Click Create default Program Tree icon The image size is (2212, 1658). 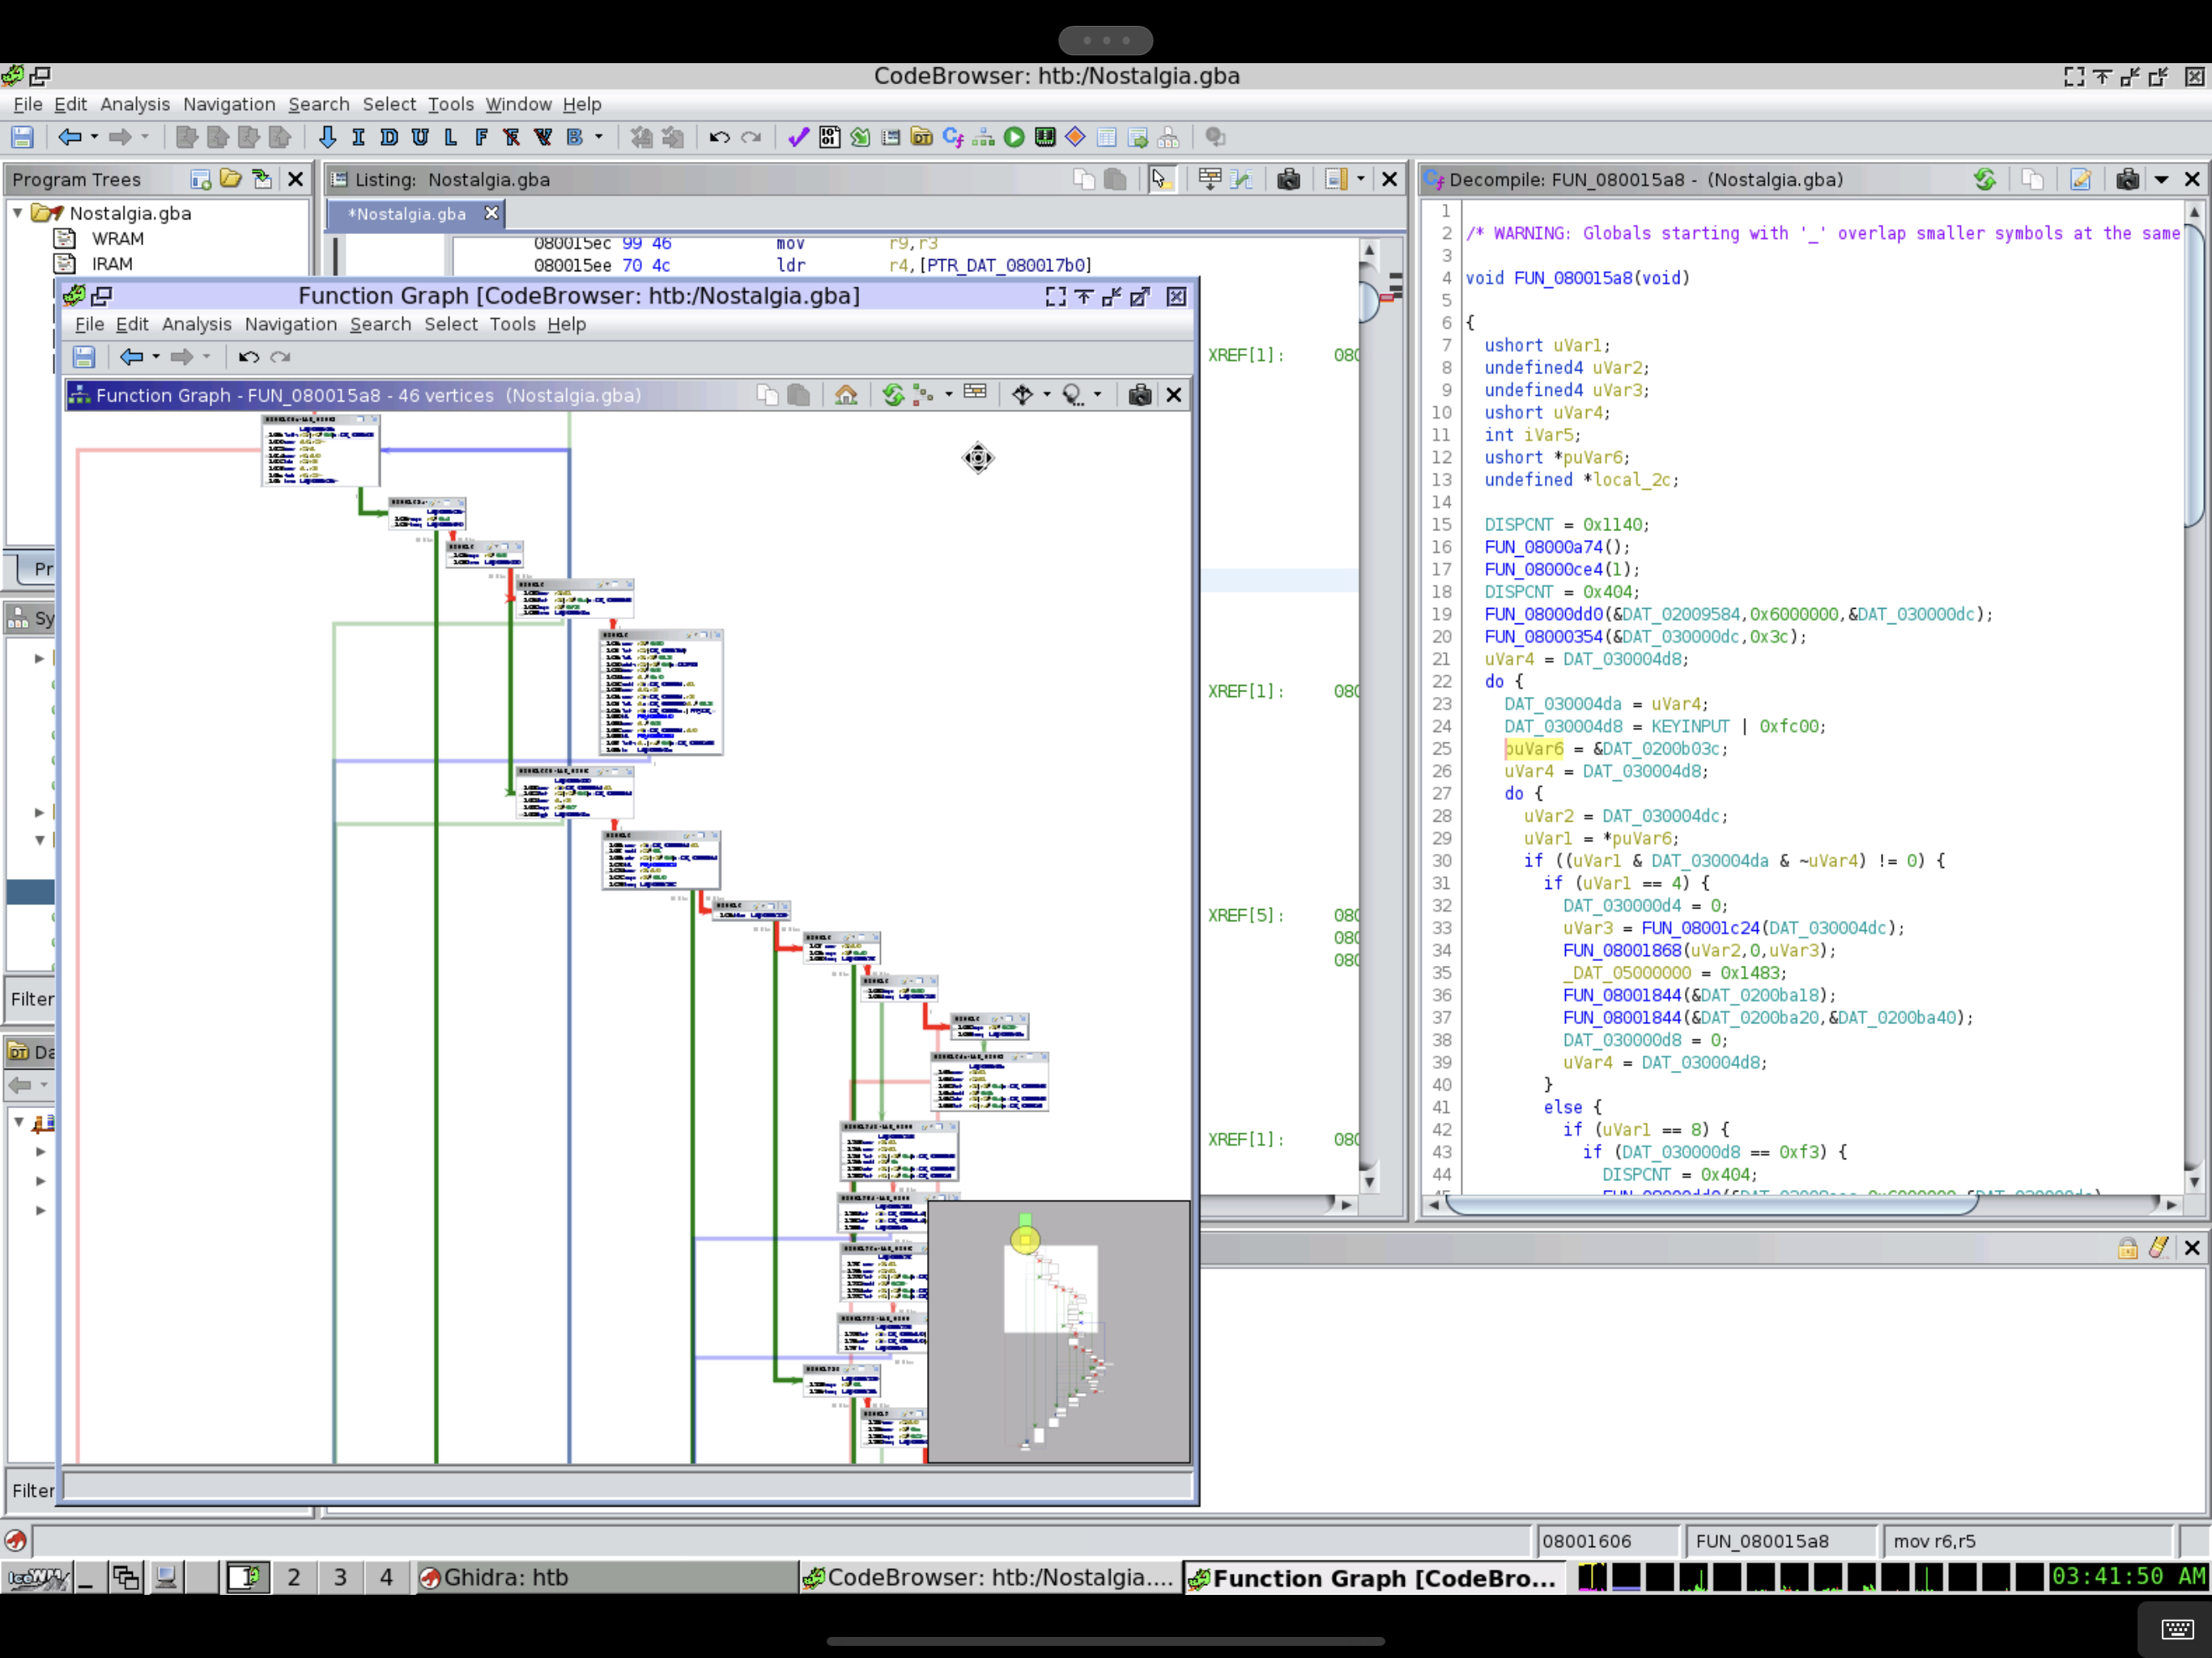tap(200, 179)
